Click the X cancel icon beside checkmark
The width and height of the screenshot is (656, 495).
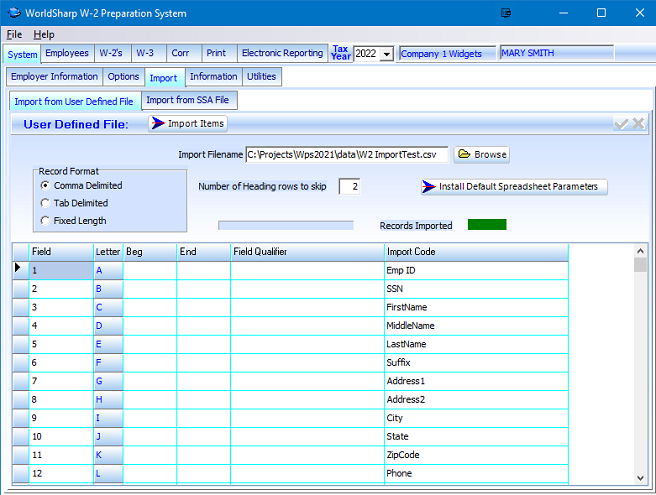click(638, 123)
